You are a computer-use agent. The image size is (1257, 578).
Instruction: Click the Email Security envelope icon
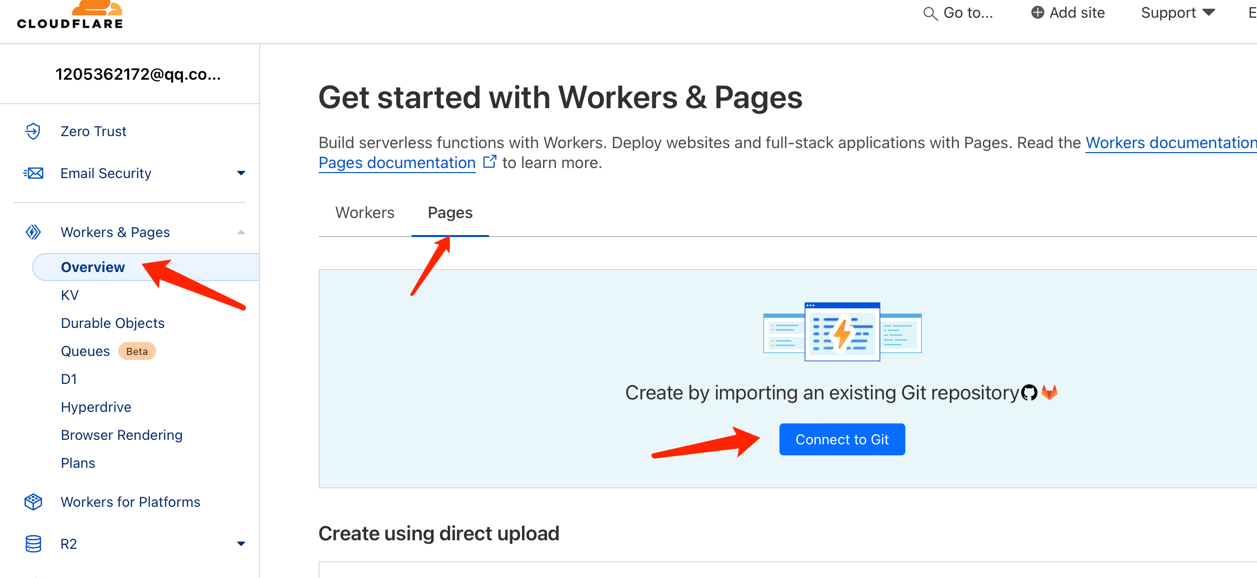pos(33,173)
